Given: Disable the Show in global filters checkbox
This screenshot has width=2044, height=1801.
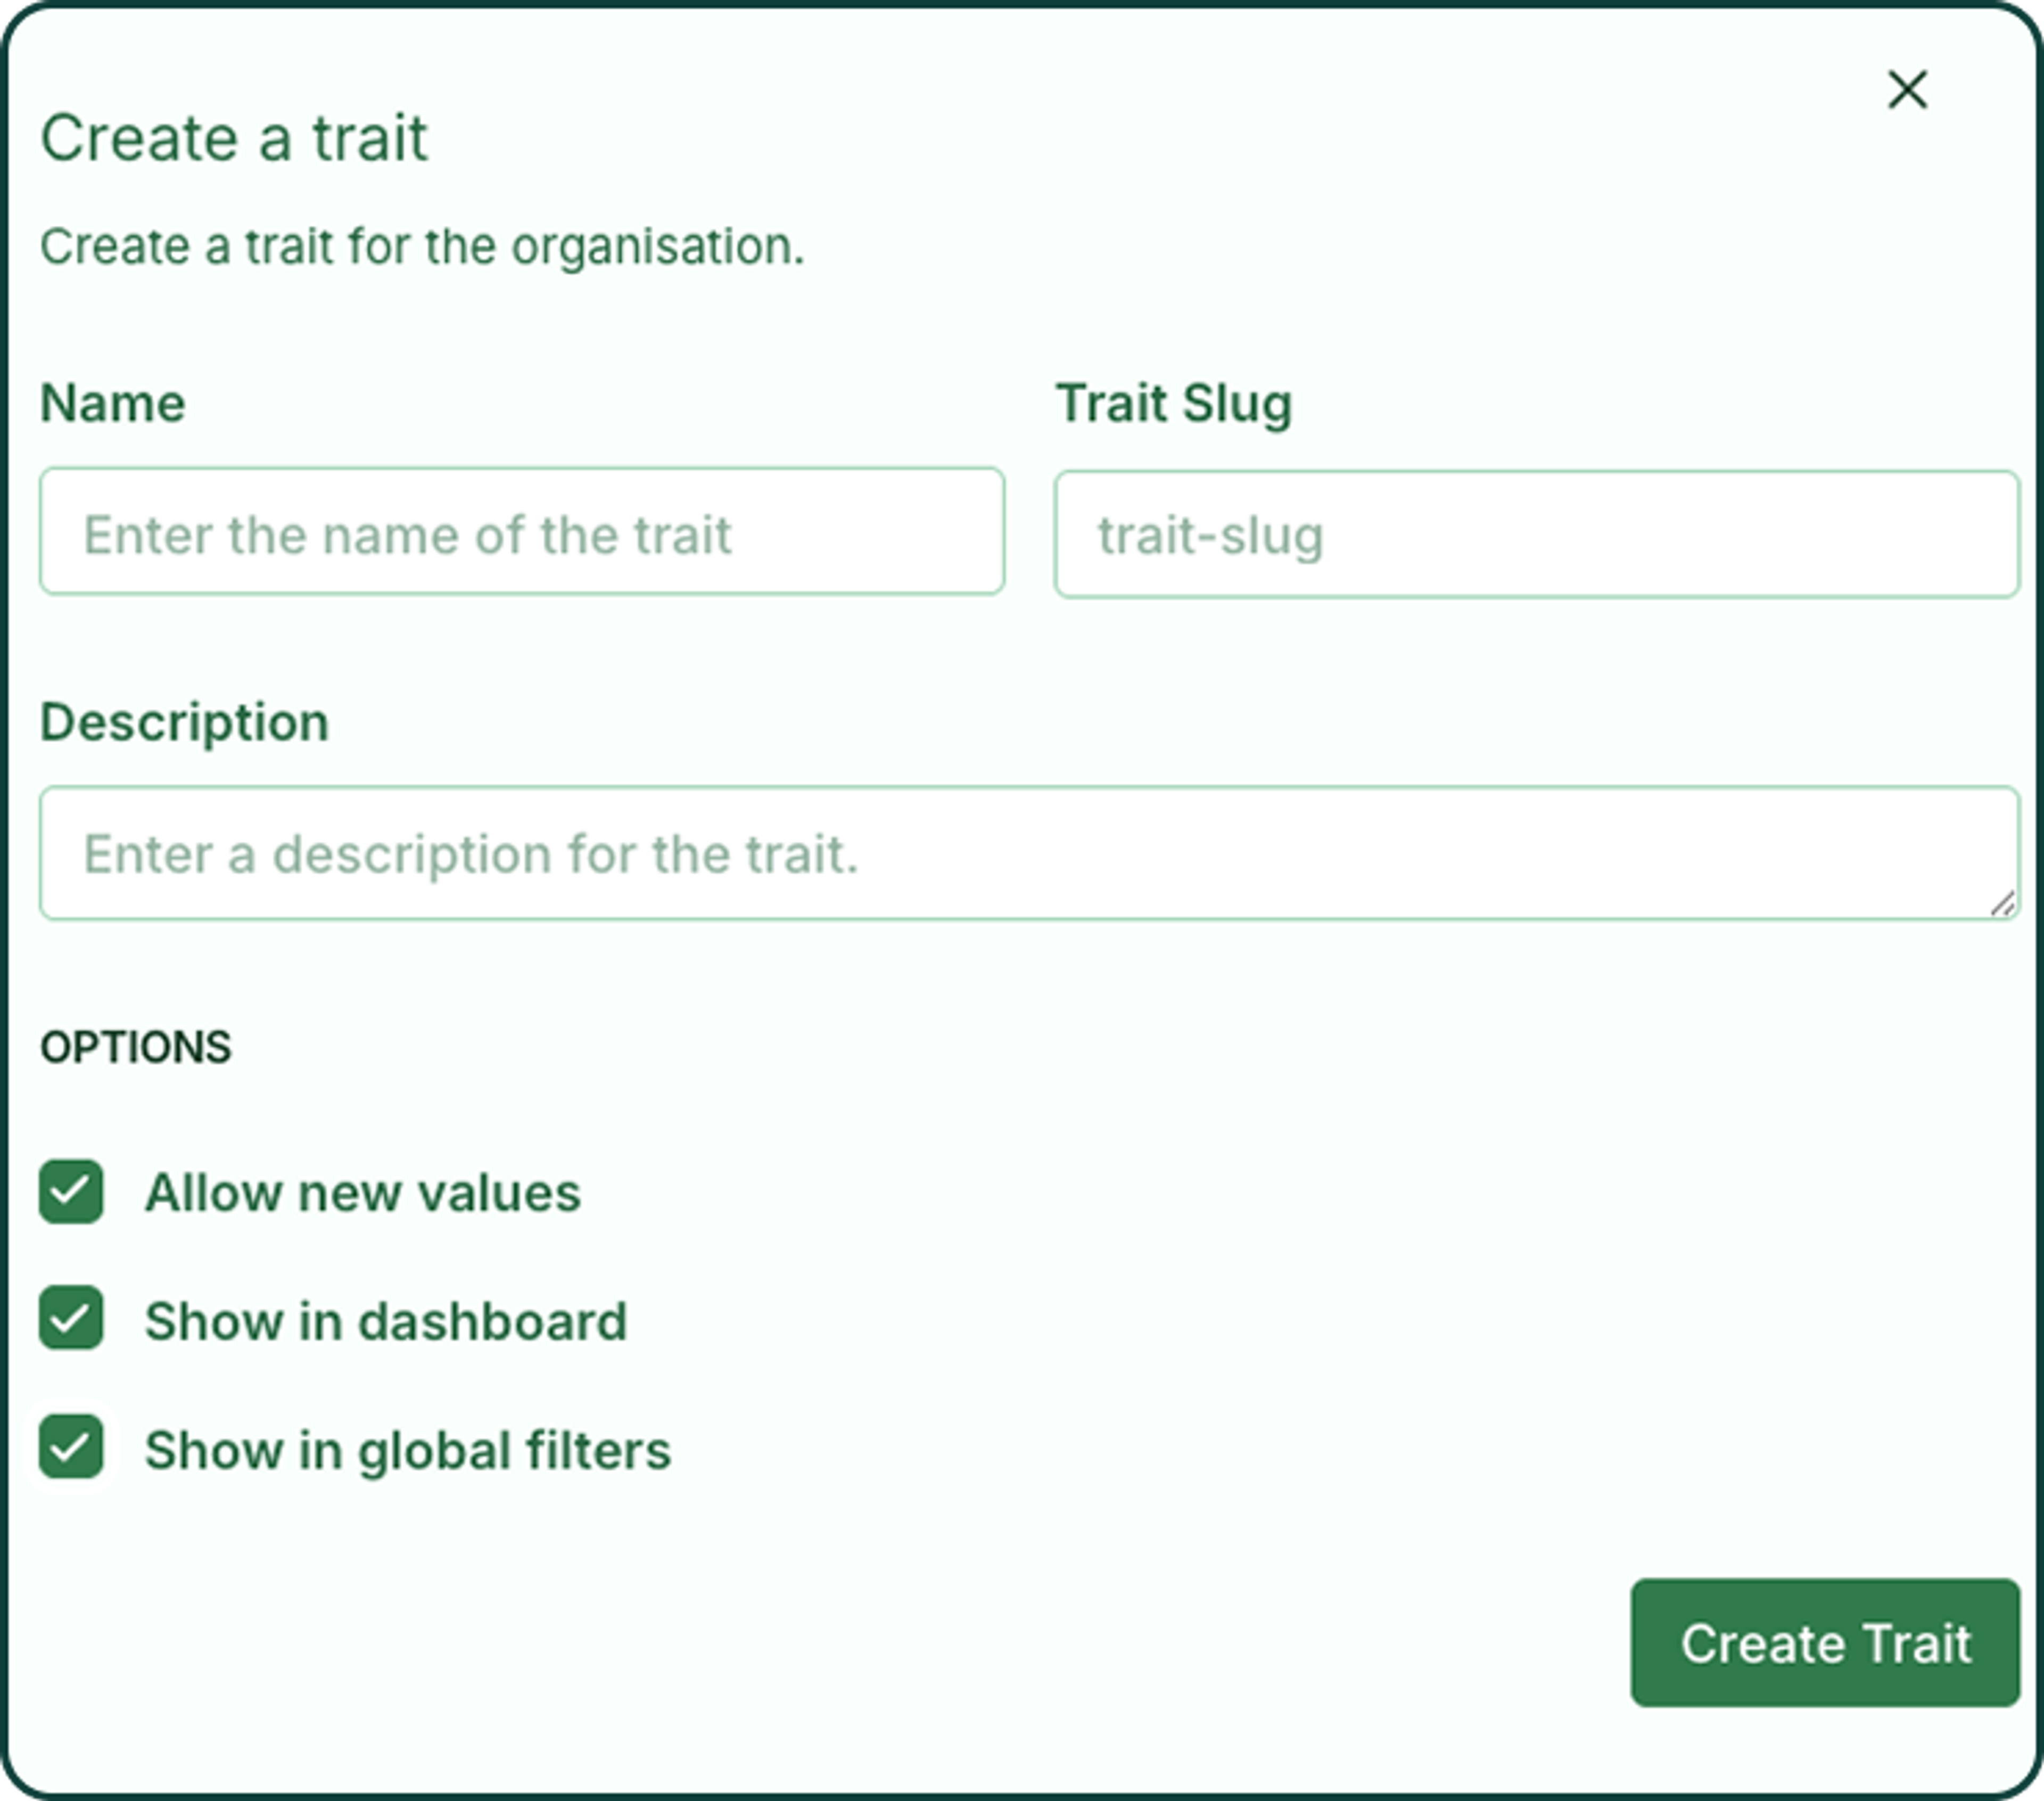Looking at the screenshot, I should [71, 1446].
